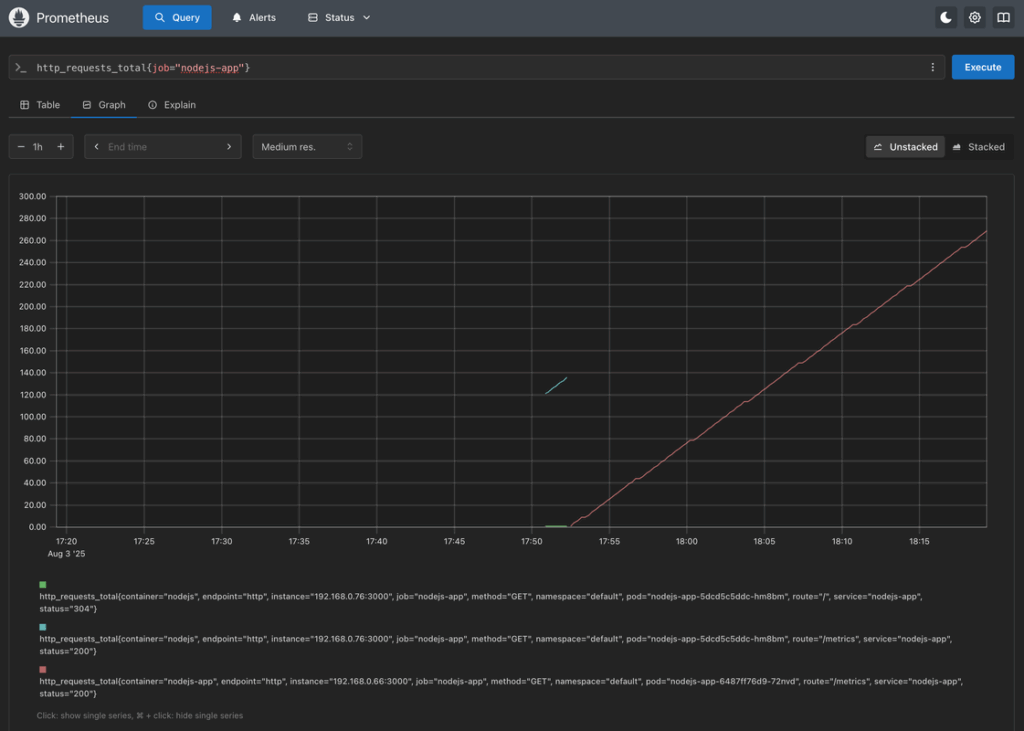
Task: Click the teal legend color swatch
Action: coord(42,627)
